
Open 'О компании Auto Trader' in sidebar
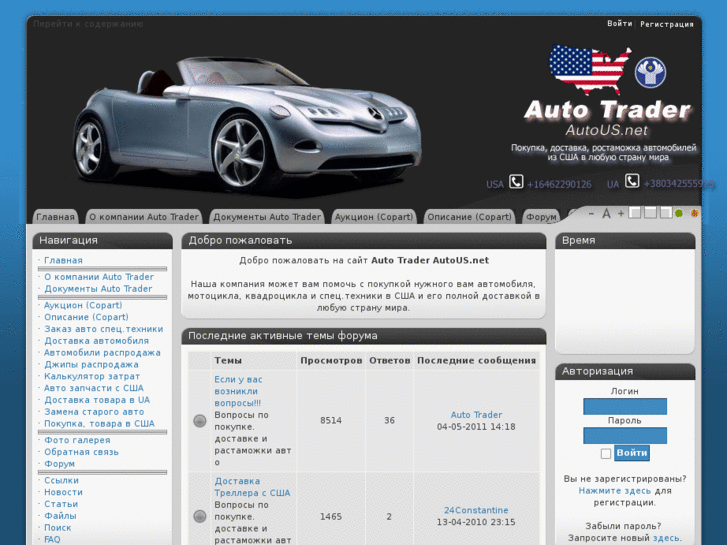[x=99, y=277]
